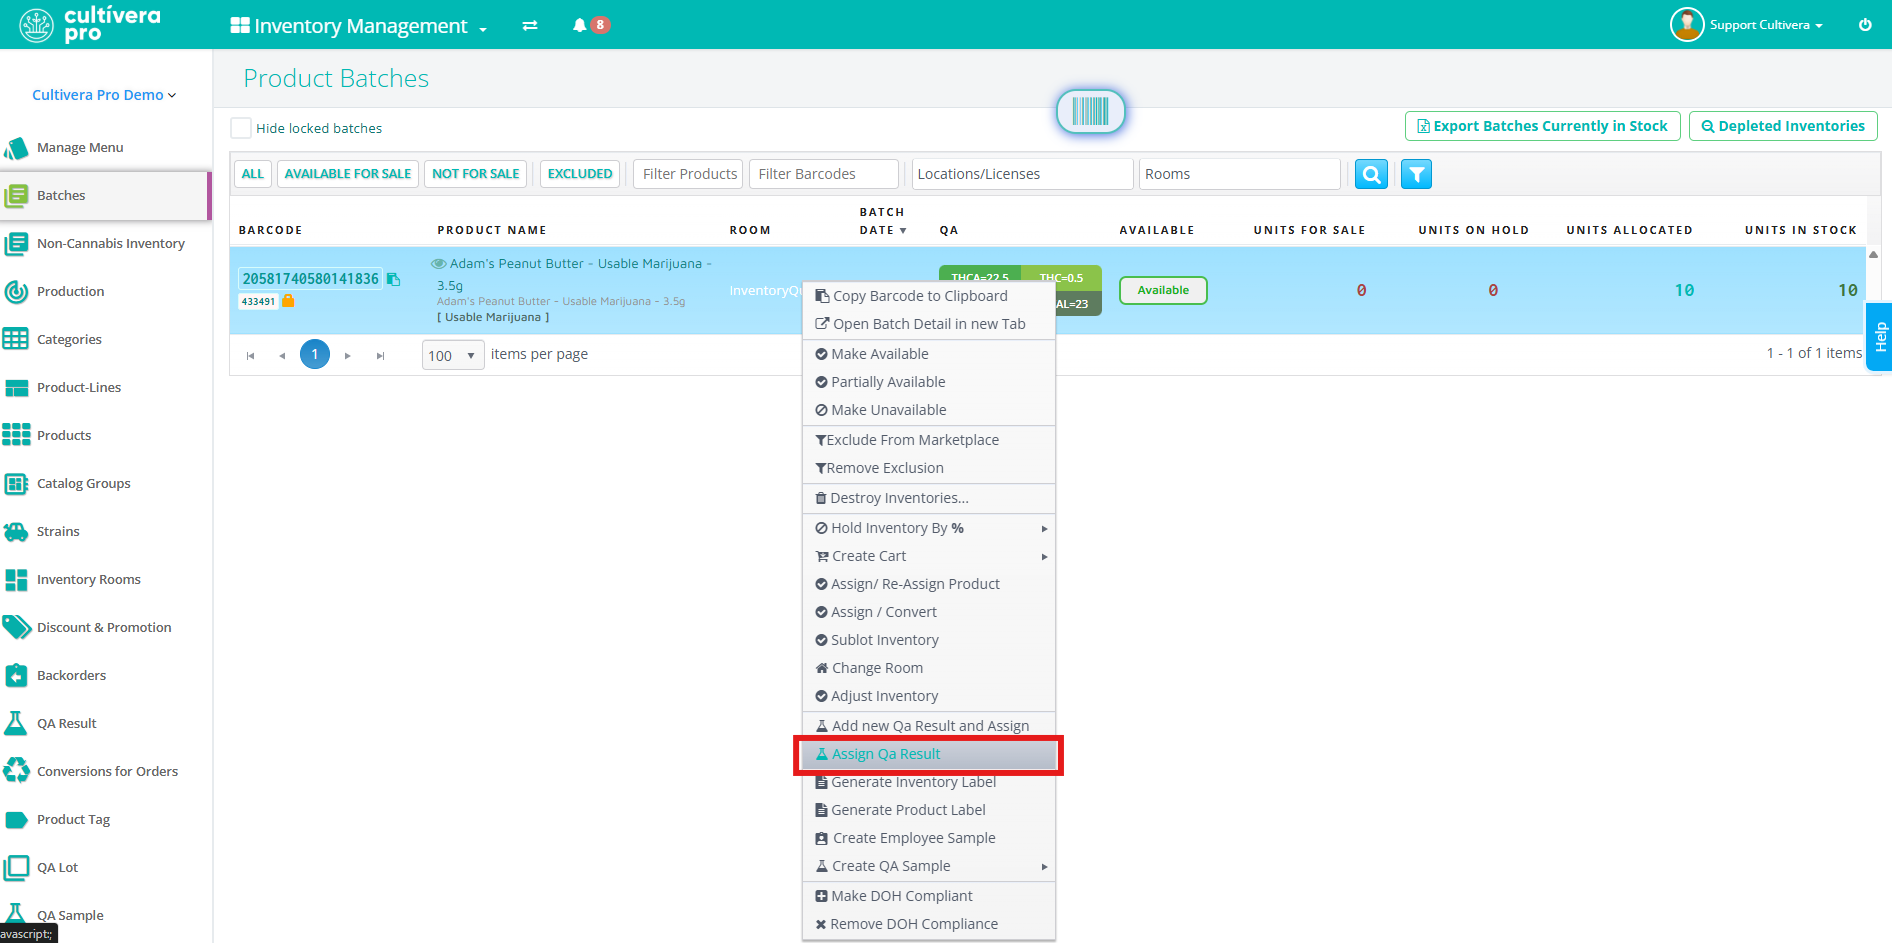This screenshot has width=1892, height=943.
Task: Open the barcode 20581740580141836 link
Action: click(x=311, y=279)
